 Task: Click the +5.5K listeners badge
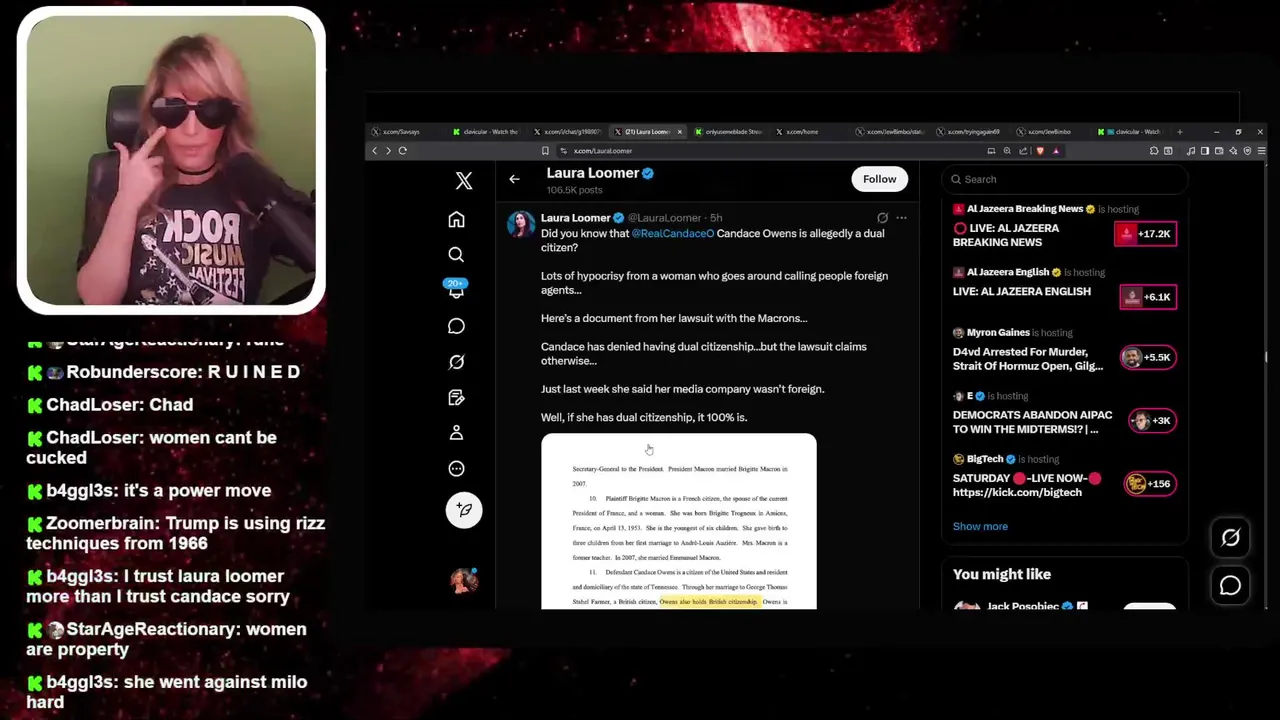tap(1148, 357)
